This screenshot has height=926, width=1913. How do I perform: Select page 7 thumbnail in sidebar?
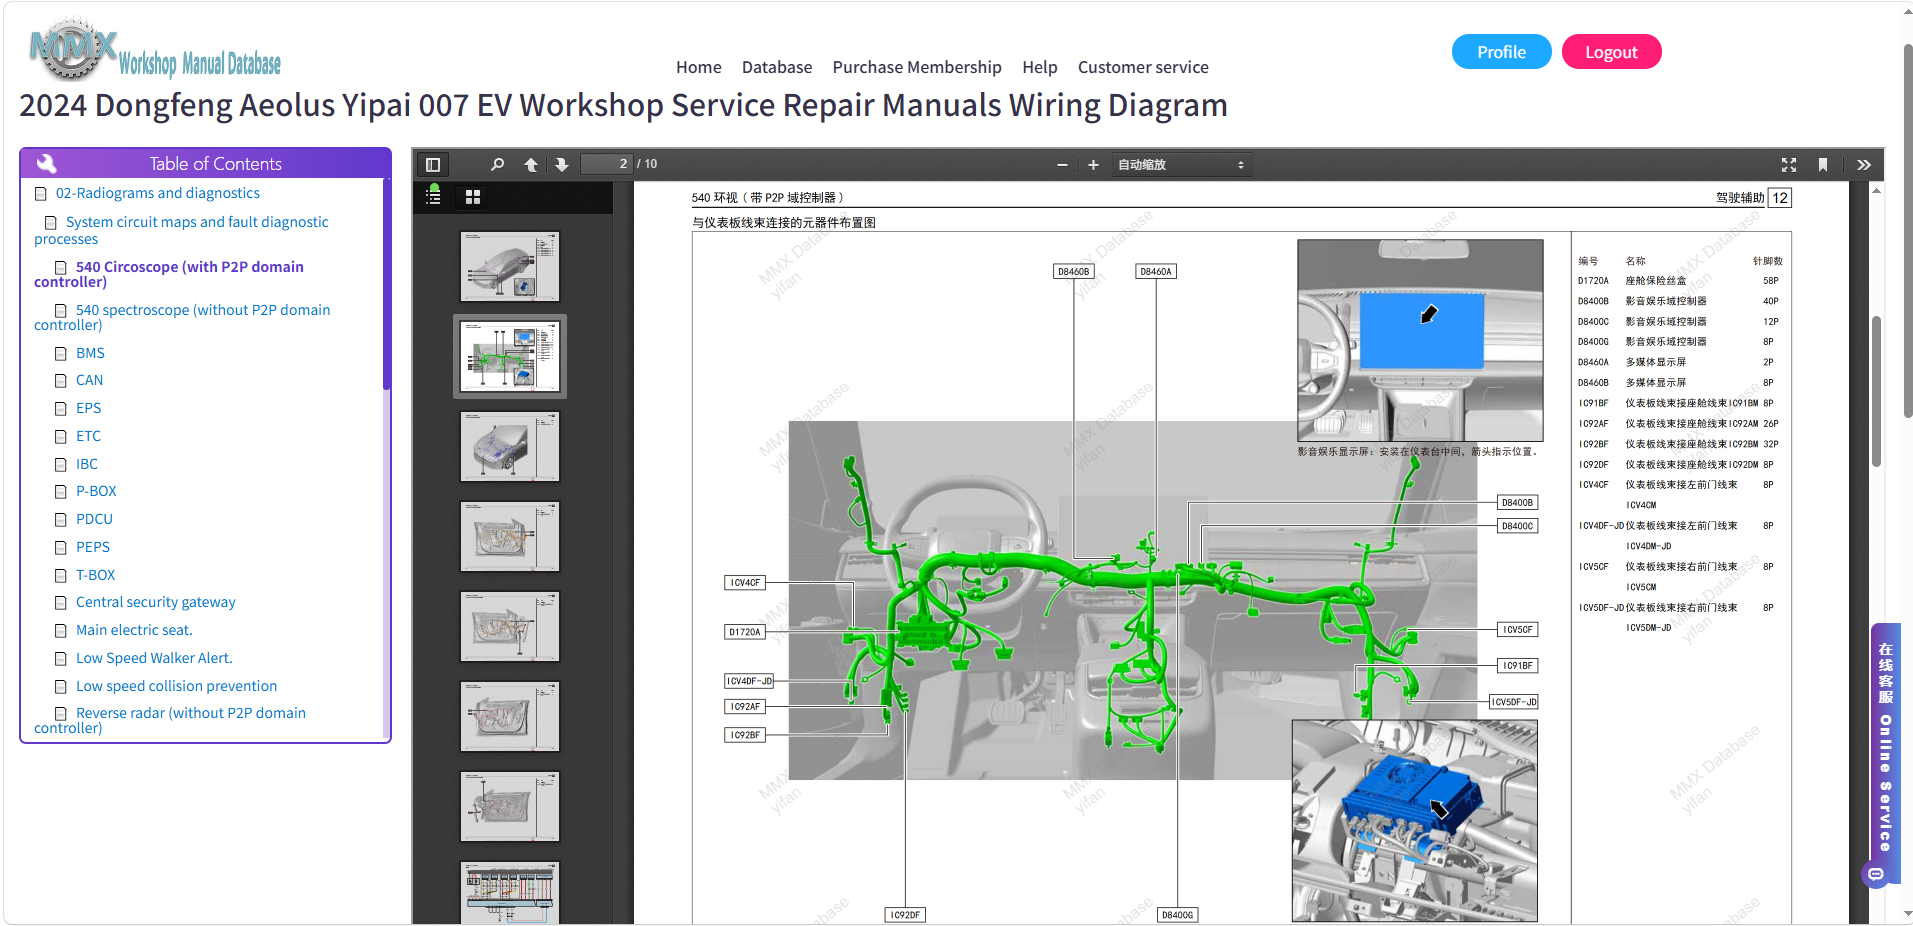click(x=510, y=806)
